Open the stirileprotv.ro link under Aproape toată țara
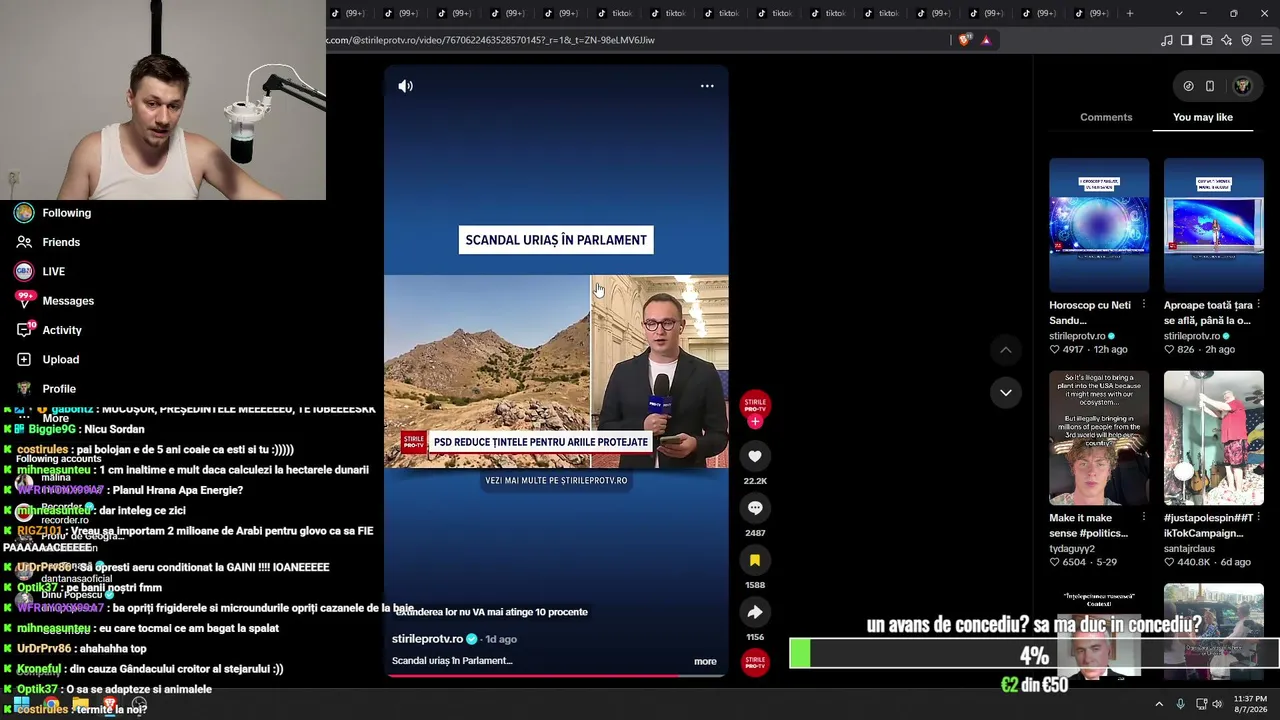The height and width of the screenshot is (720, 1280). click(x=1192, y=336)
